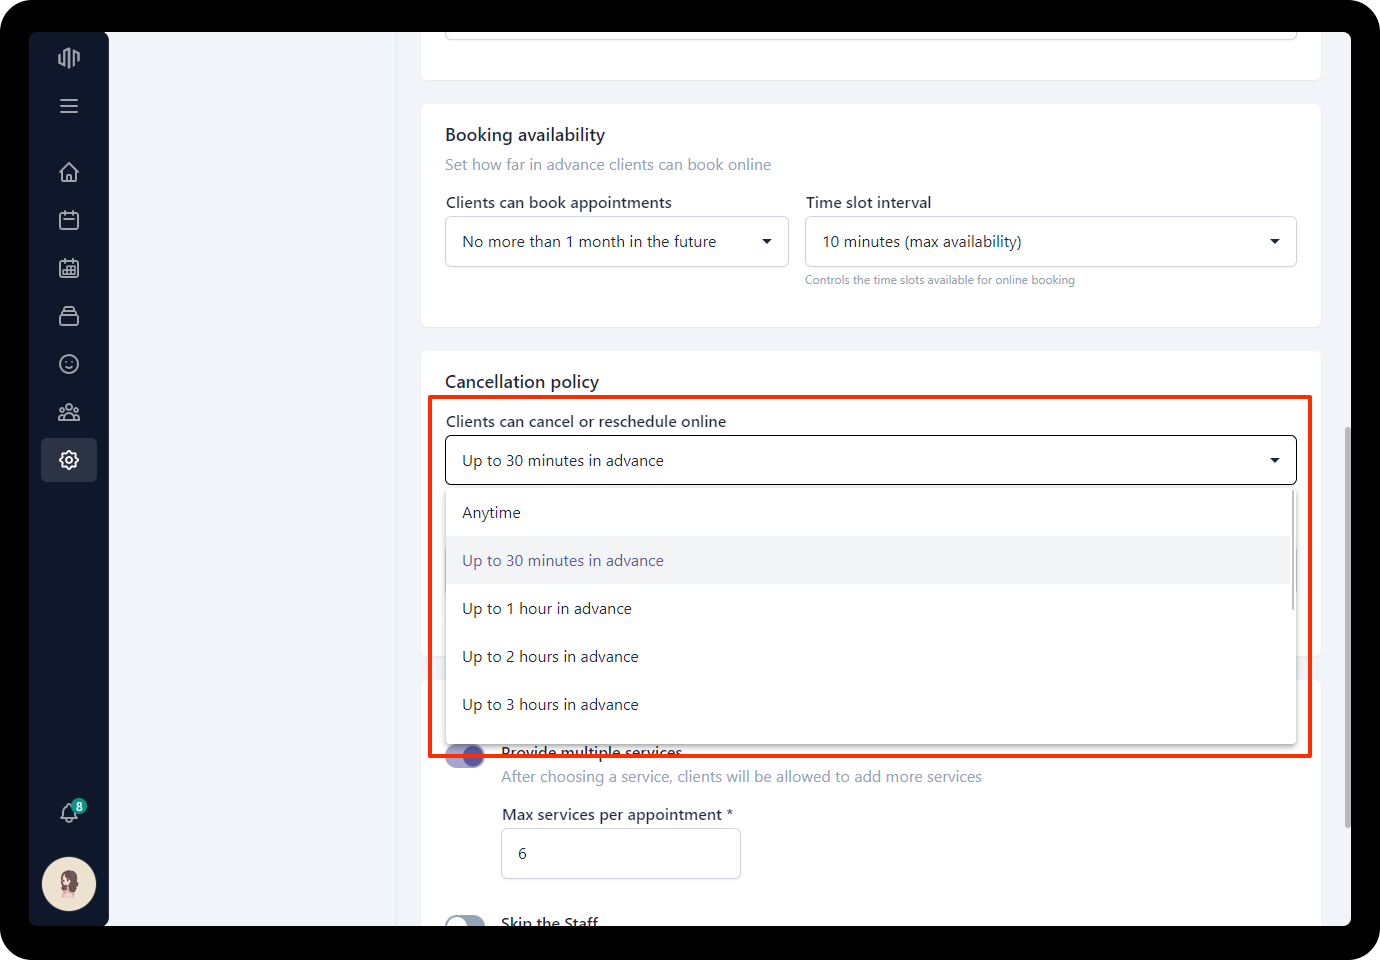Viewport: 1380px width, 960px height.
Task: Open the user profile avatar
Action: coord(69,884)
